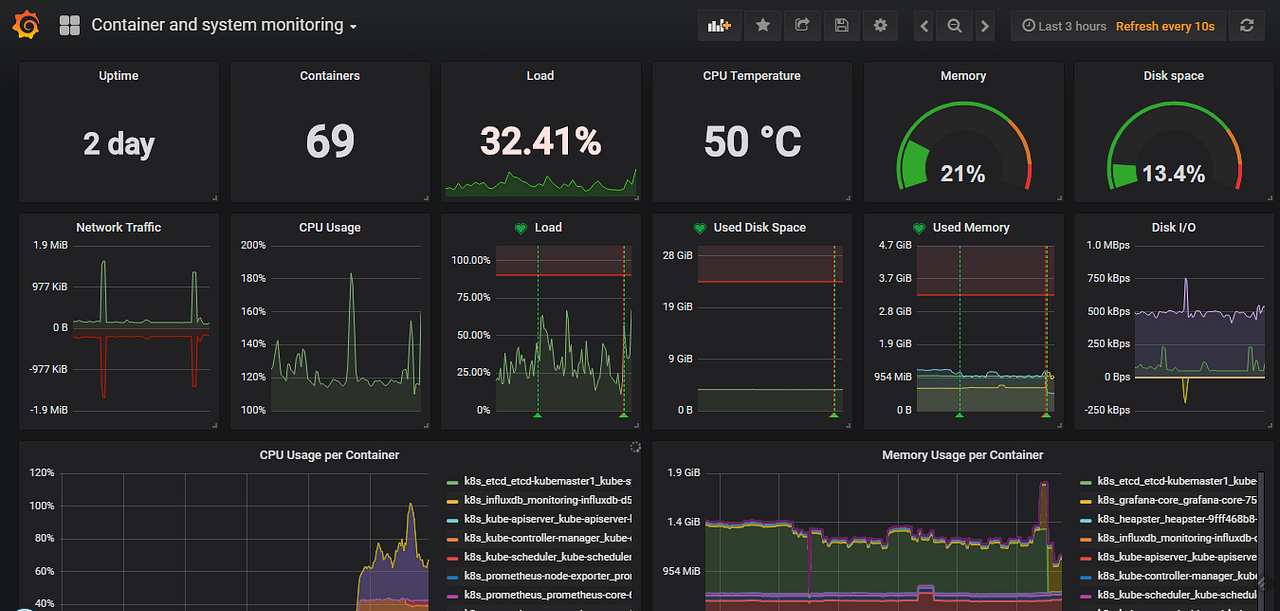Toggle k8s_prometheus_prometheus-core series in CPU legend
This screenshot has height=611, width=1280.
coord(546,595)
